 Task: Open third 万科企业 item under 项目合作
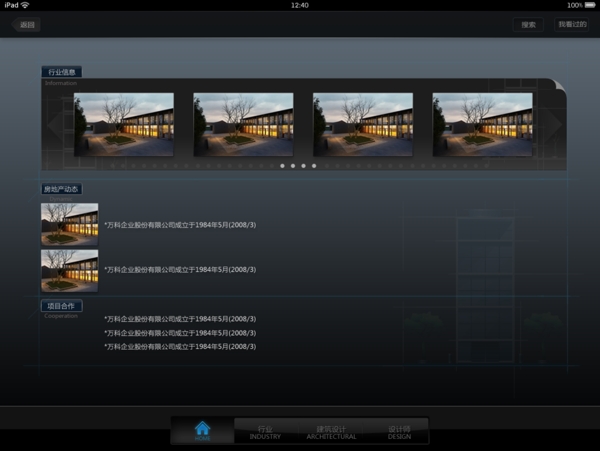click(180, 347)
